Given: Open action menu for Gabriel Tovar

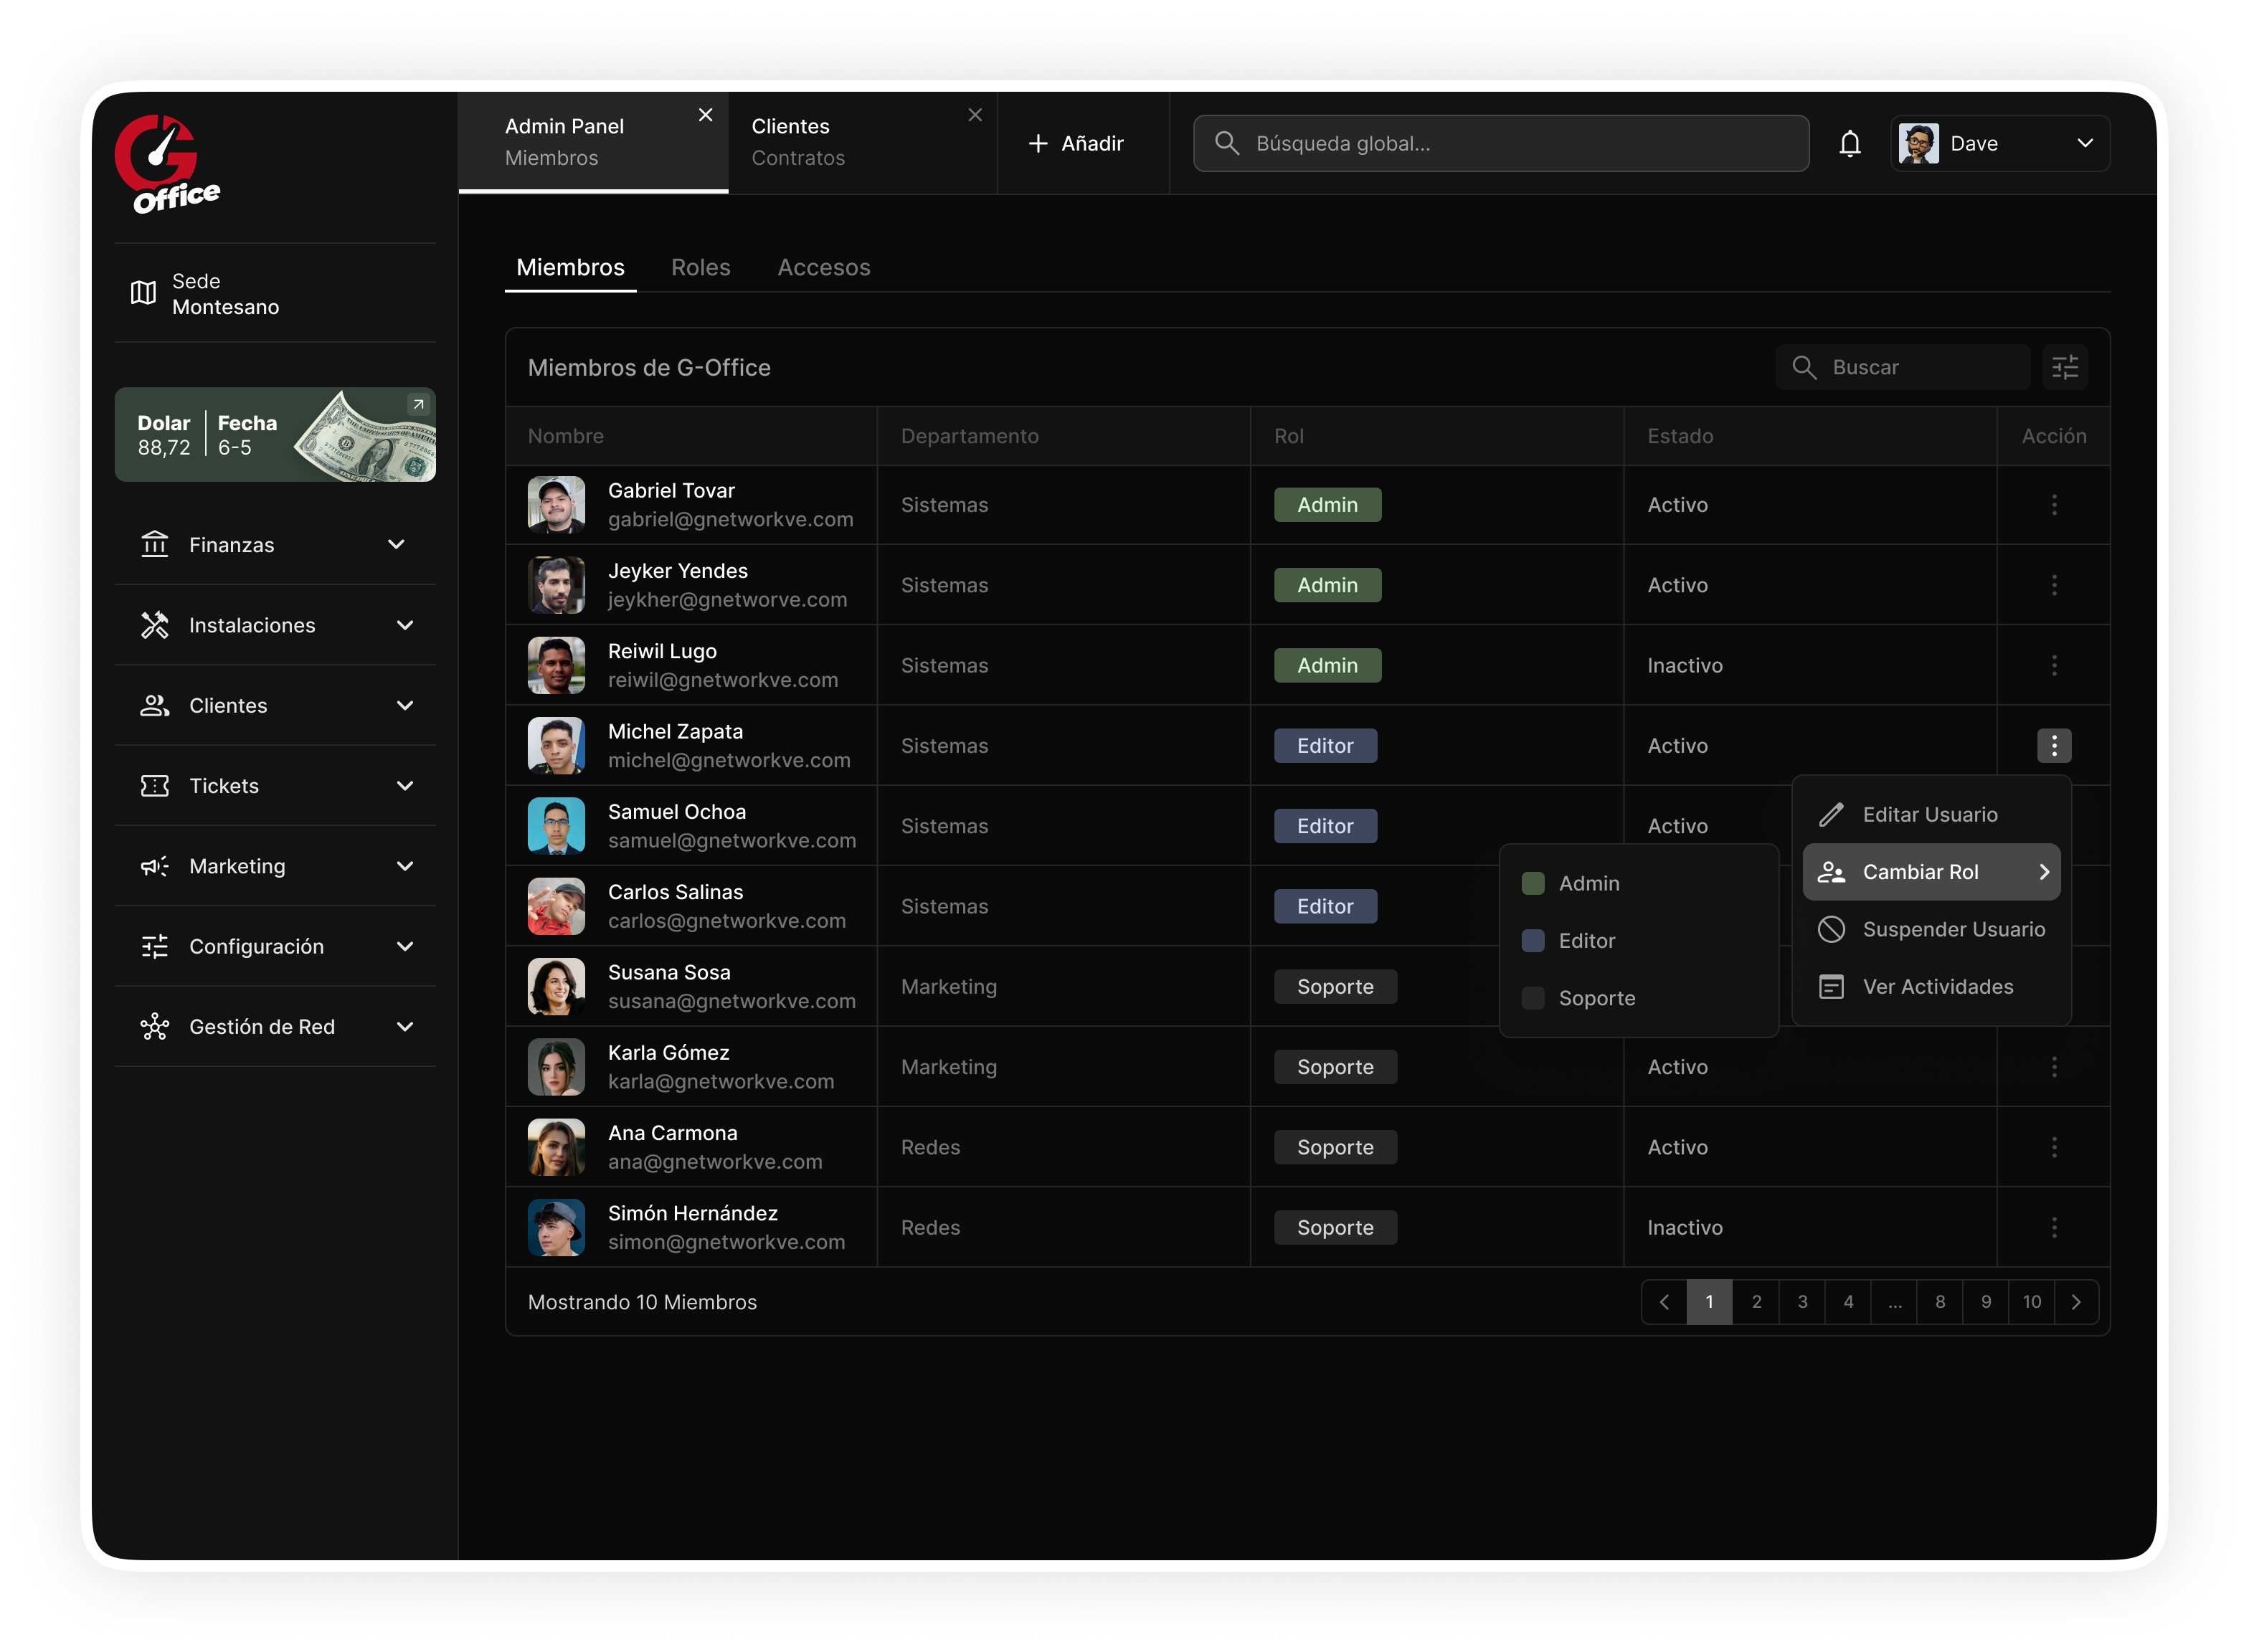Looking at the screenshot, I should click(2054, 505).
